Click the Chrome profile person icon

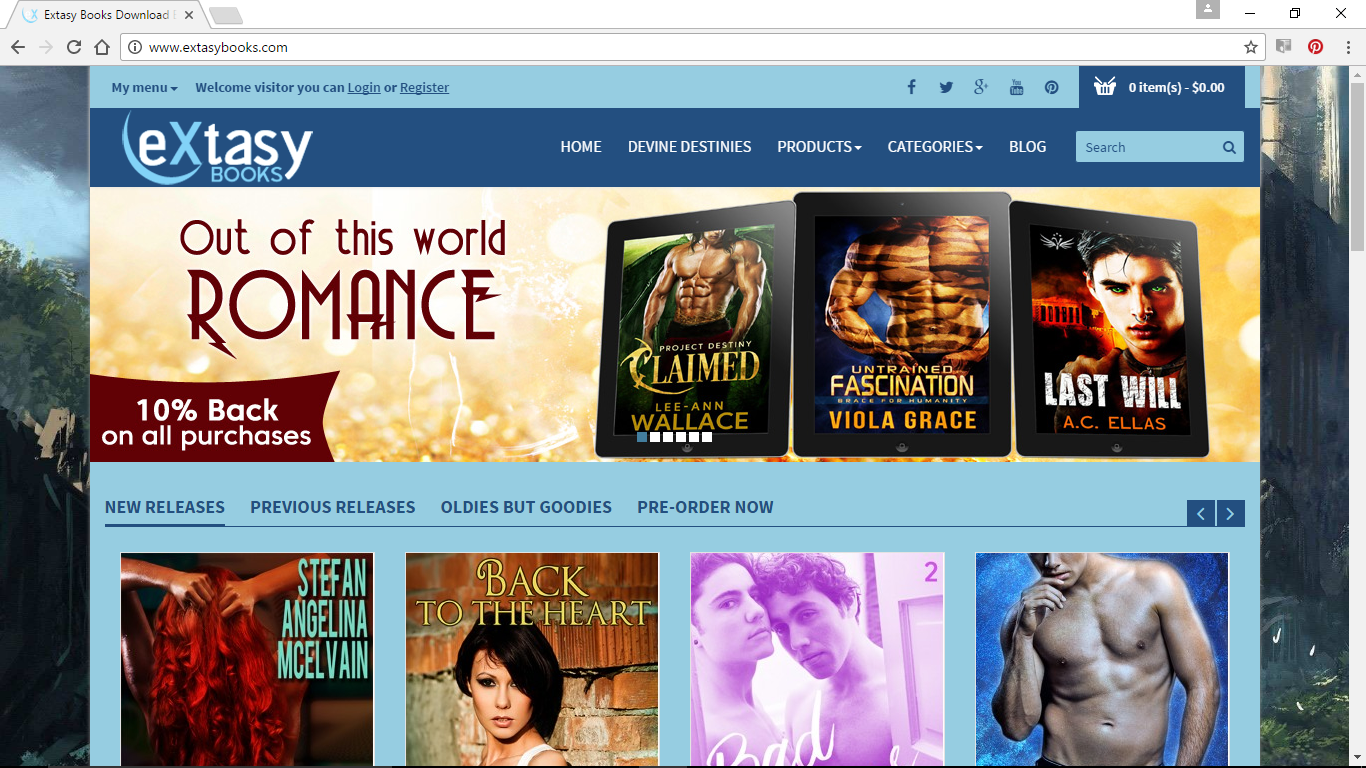click(1208, 9)
